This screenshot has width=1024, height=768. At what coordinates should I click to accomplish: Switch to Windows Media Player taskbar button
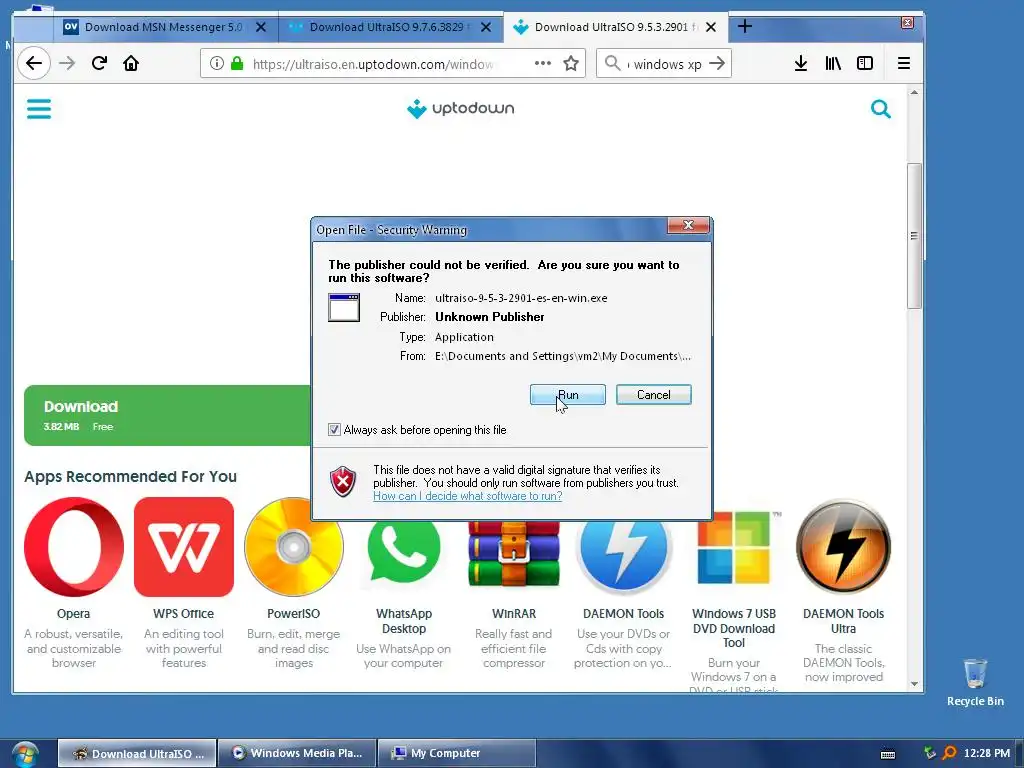tap(297, 754)
